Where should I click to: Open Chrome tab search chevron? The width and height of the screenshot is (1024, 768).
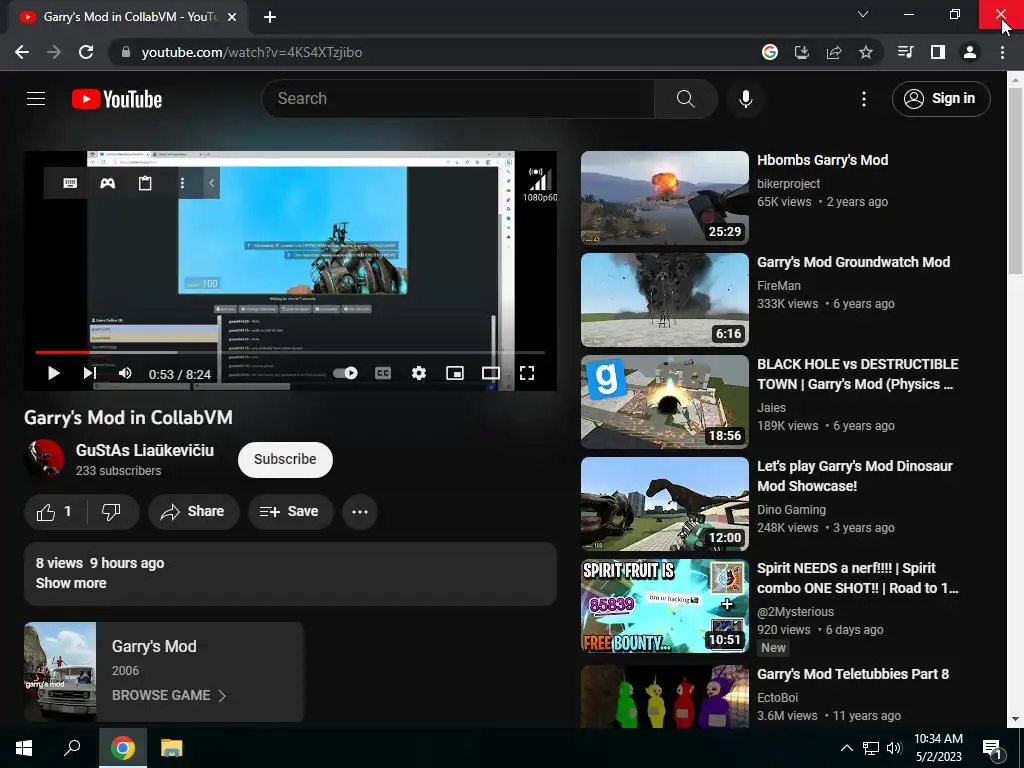pos(863,14)
